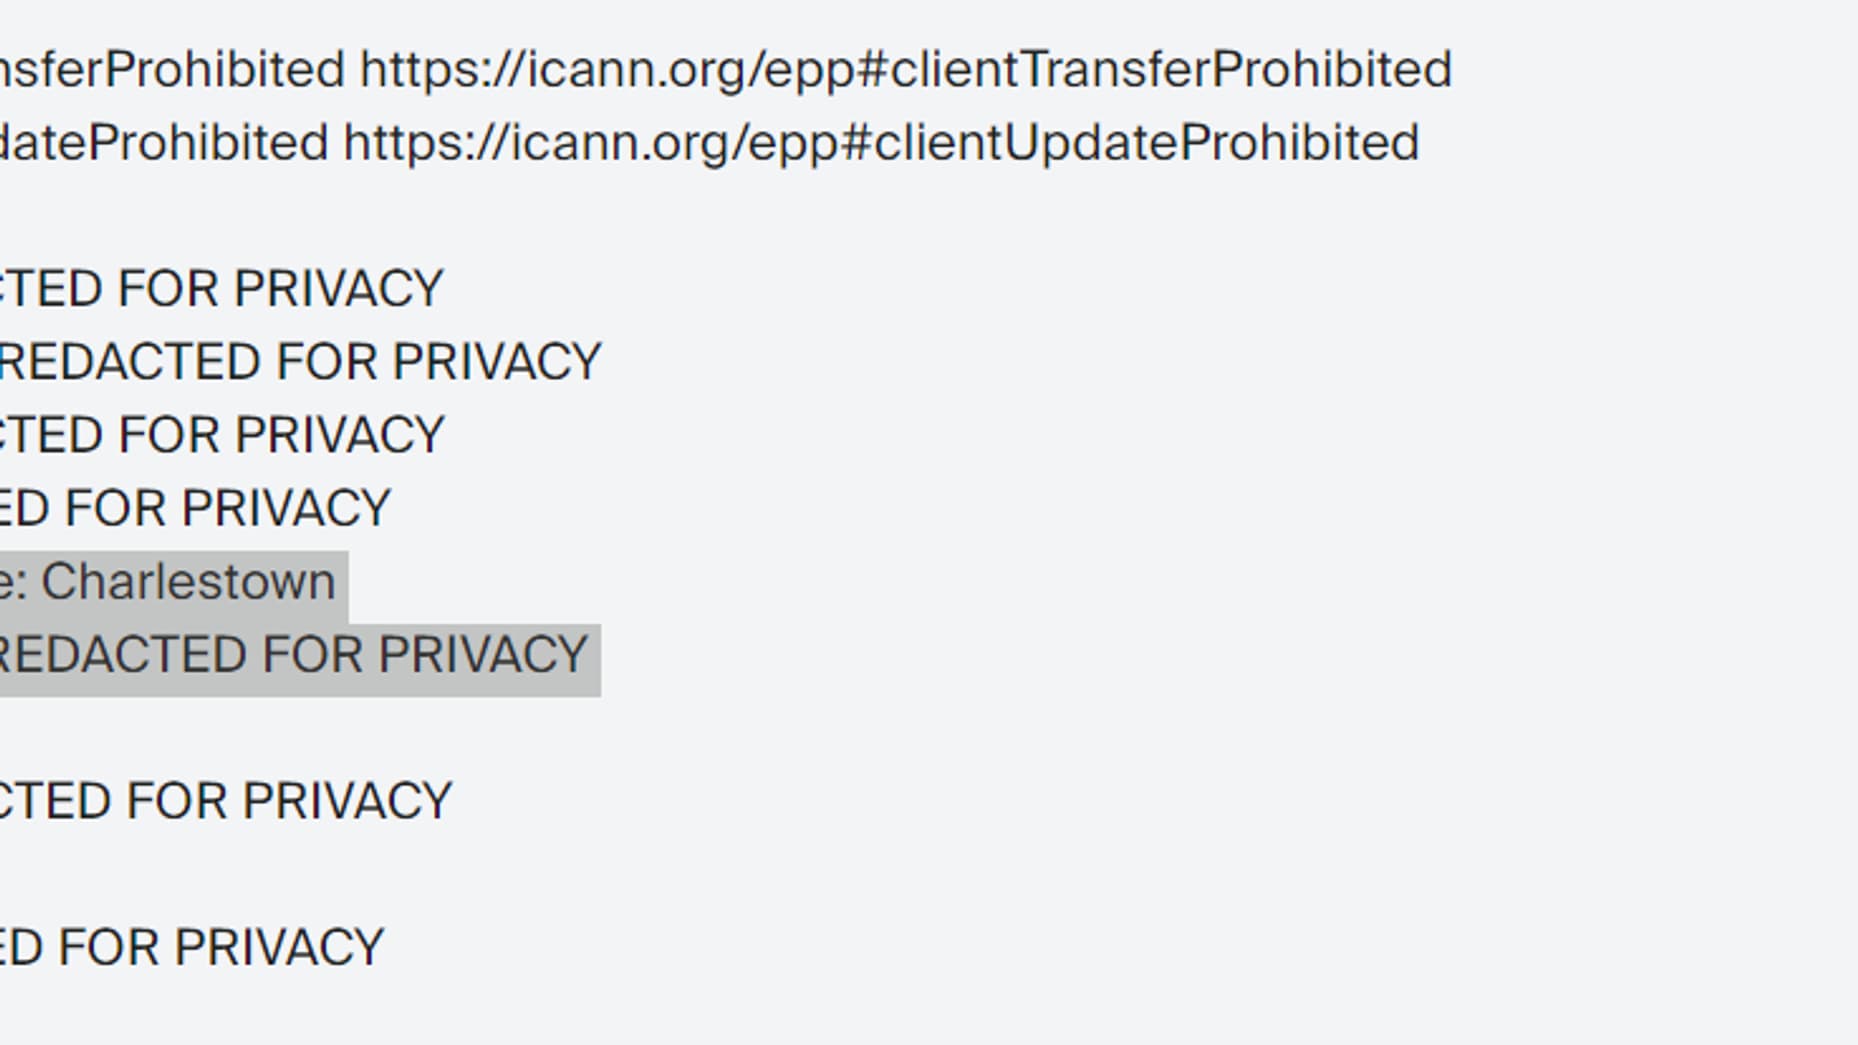Click the "#clientUpdateProhibited" URL fragment
Screen dimensions: 1858x1045
coord(1131,143)
